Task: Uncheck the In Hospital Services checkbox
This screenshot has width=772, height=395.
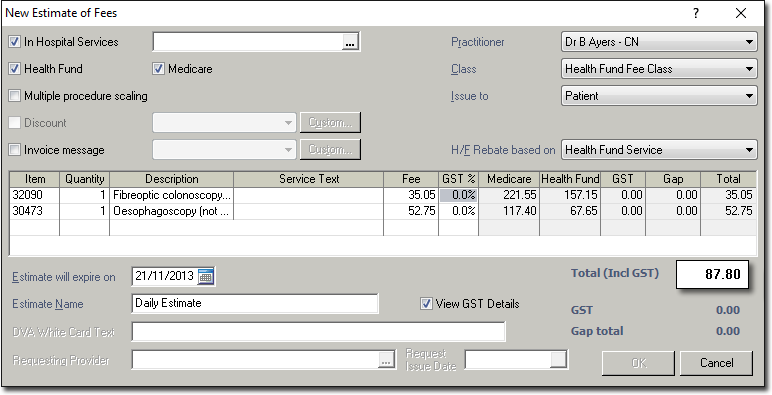Action: click(15, 42)
